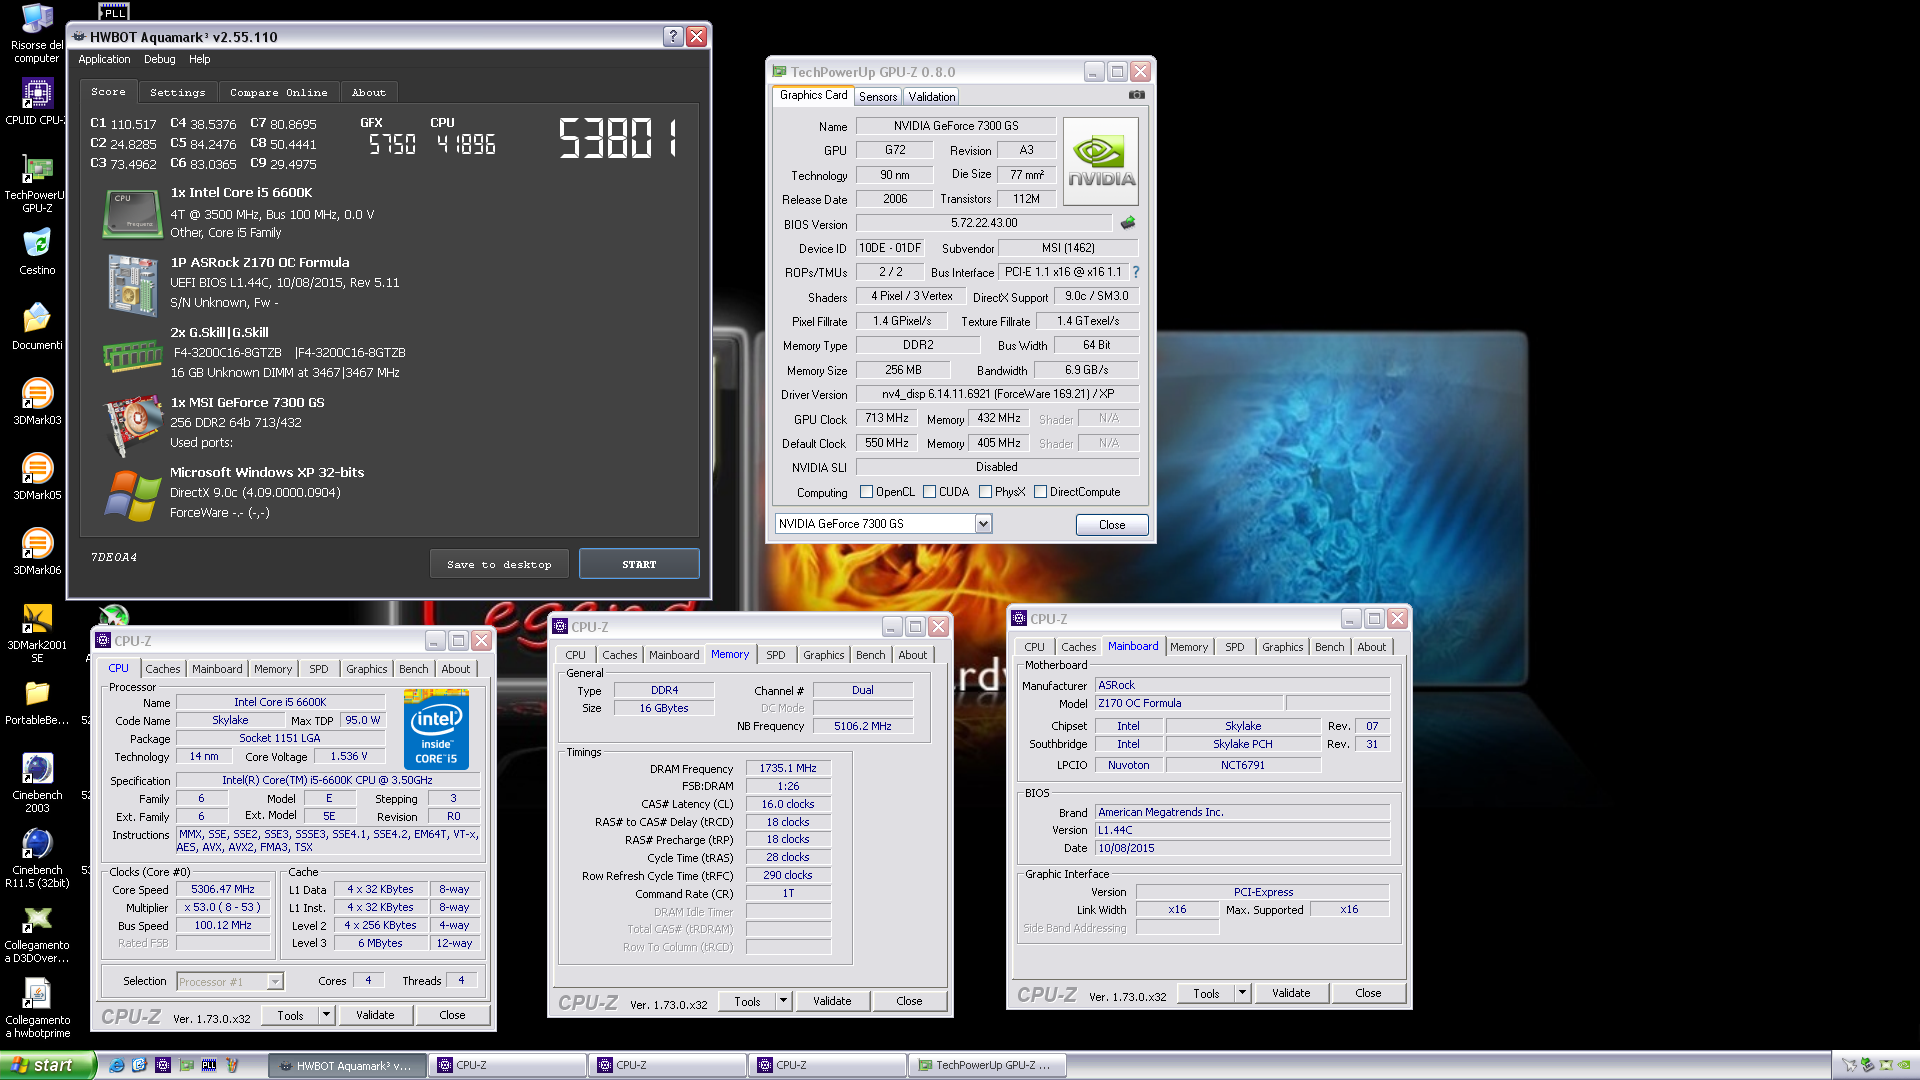Screen dimensions: 1920x1080
Task: Expand Tools dropdown arrow in CPU-Z CPU window
Action: tap(326, 1015)
